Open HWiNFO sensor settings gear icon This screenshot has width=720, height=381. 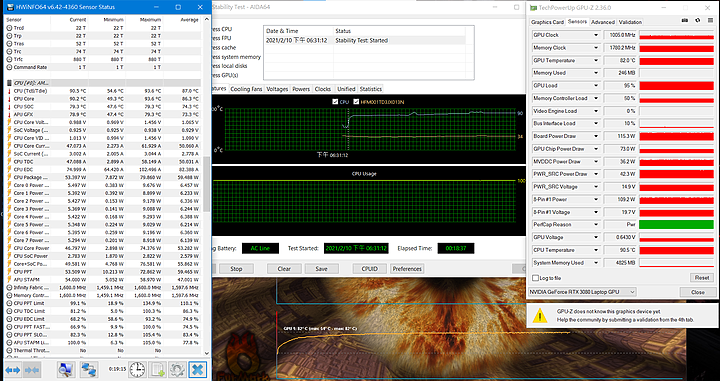click(x=177, y=370)
